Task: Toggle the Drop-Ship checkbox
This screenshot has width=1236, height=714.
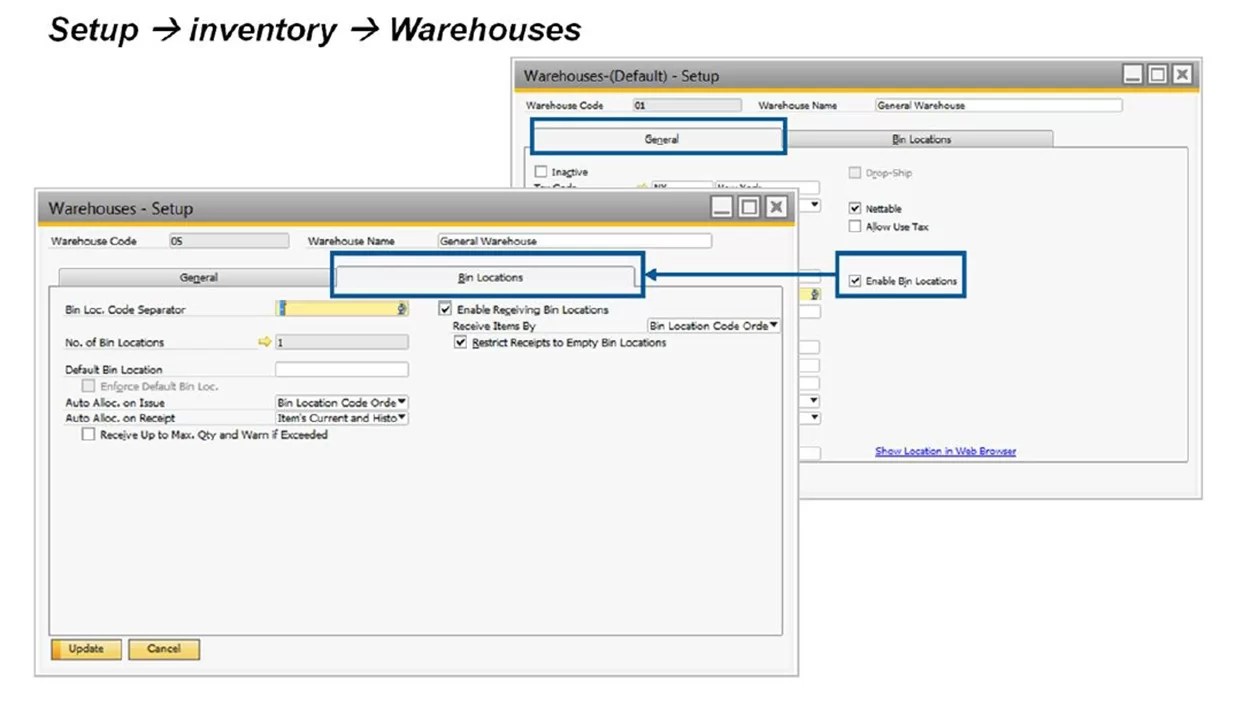Action: click(x=855, y=172)
